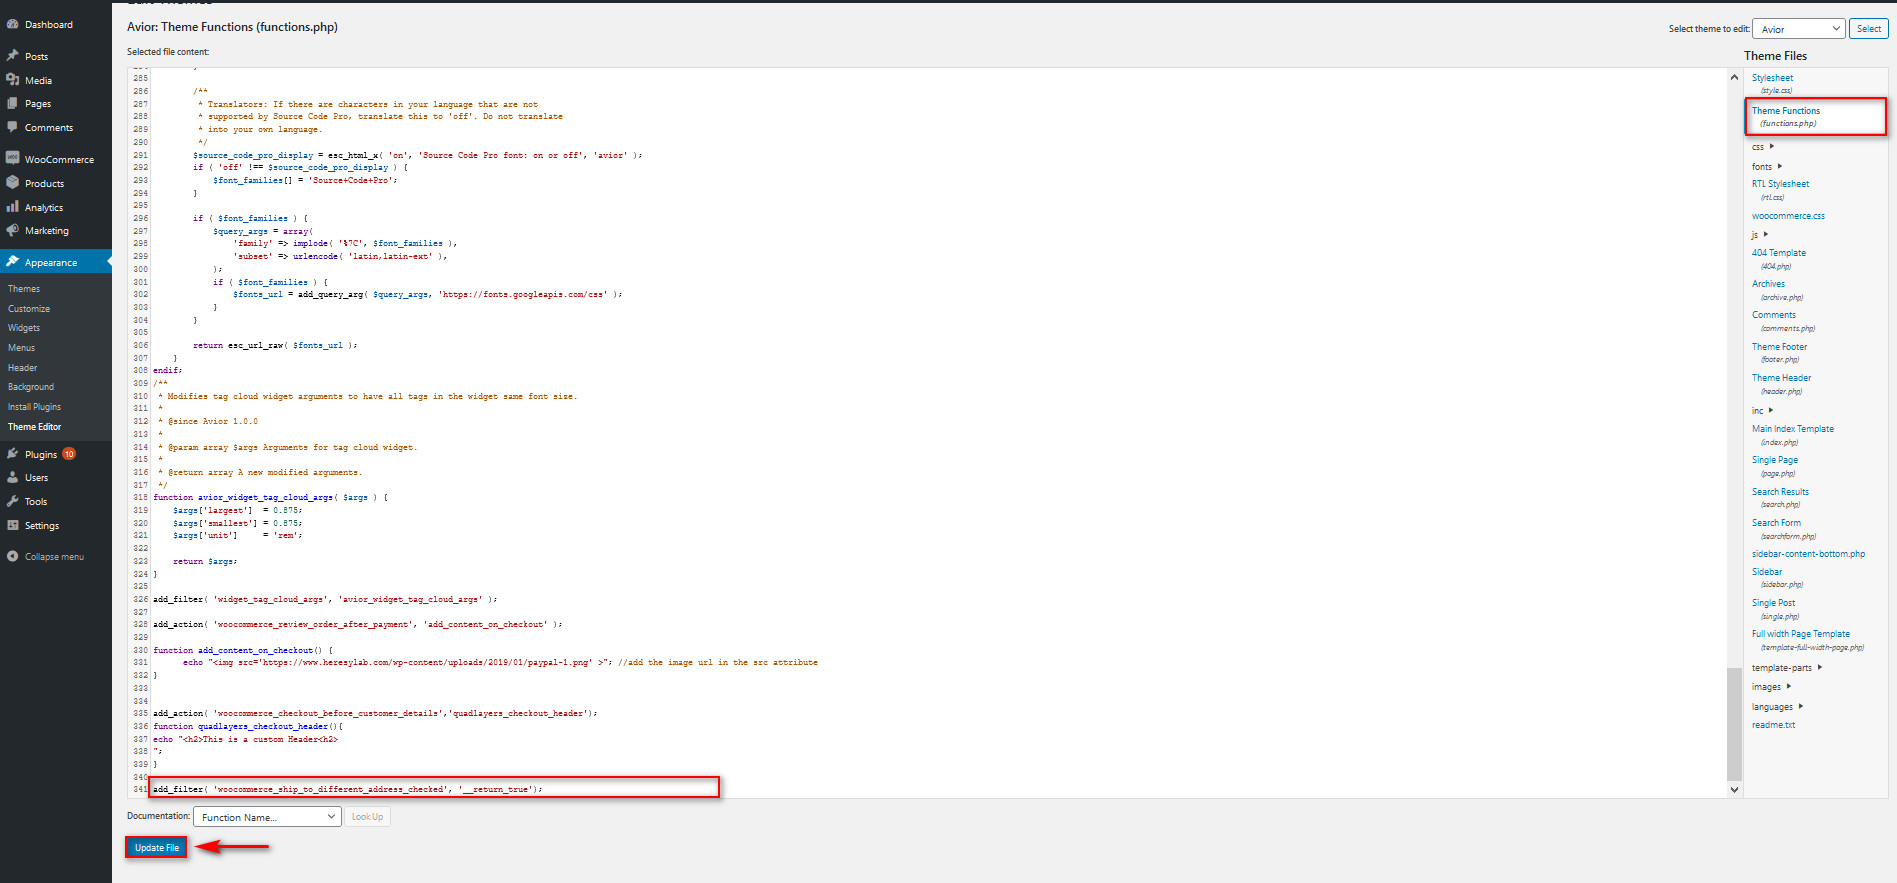
Task: Click the Look Up button
Action: click(367, 817)
